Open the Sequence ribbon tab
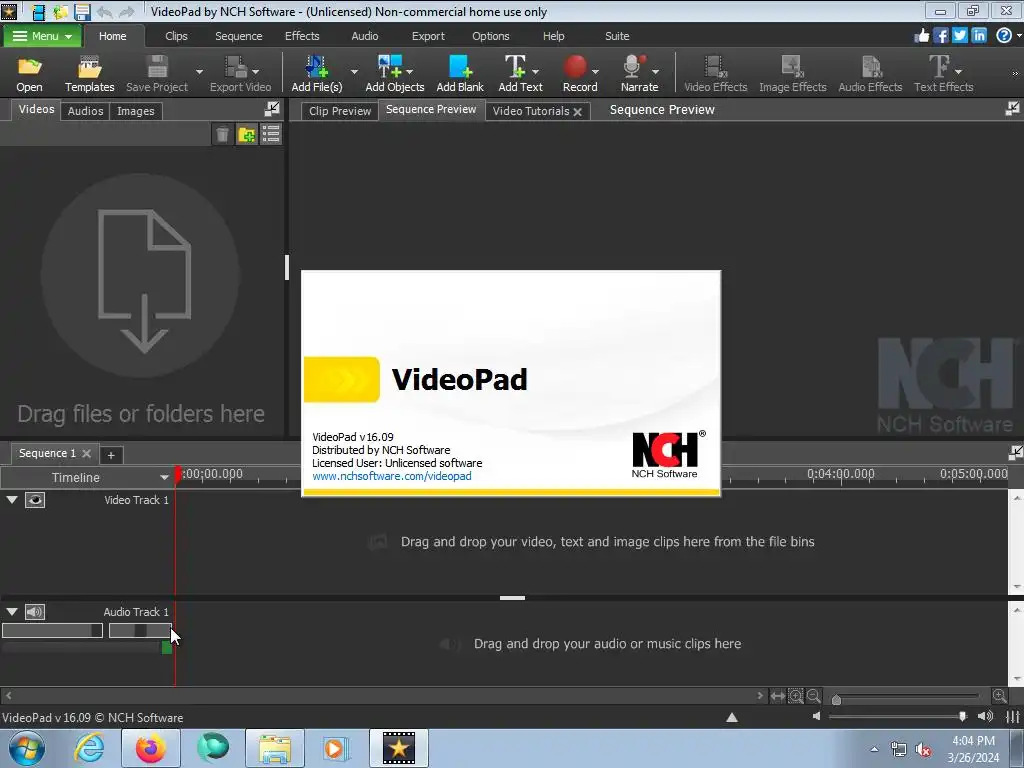 pyautogui.click(x=238, y=36)
